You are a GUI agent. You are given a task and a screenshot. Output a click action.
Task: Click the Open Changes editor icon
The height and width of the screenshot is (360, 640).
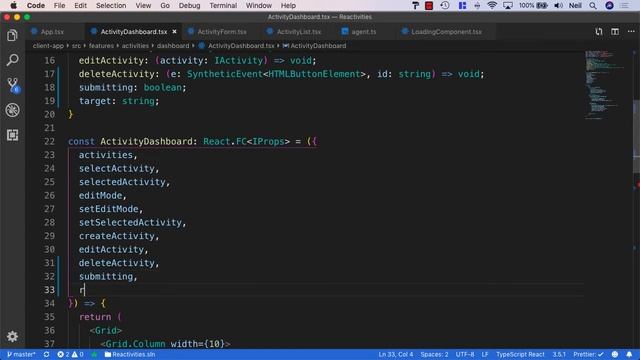click(599, 31)
